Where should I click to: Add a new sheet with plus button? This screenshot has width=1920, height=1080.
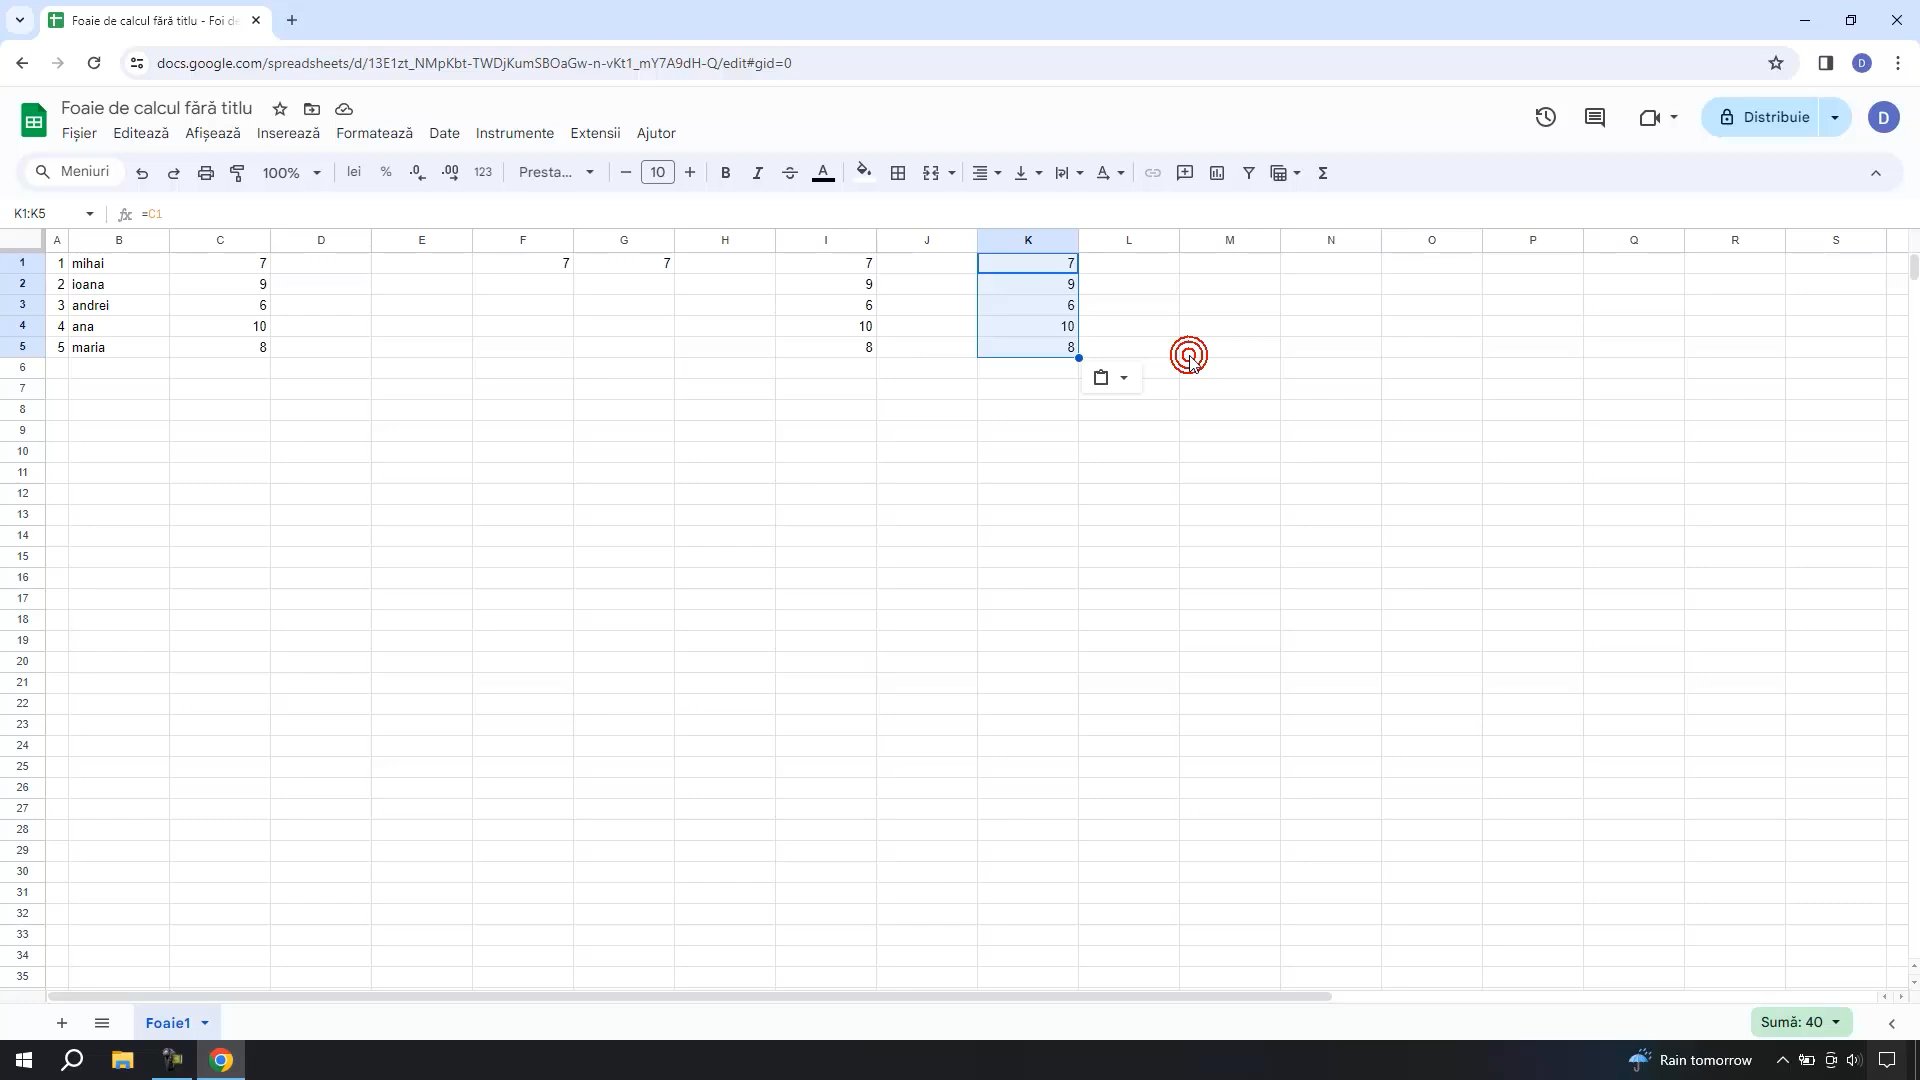point(62,1023)
